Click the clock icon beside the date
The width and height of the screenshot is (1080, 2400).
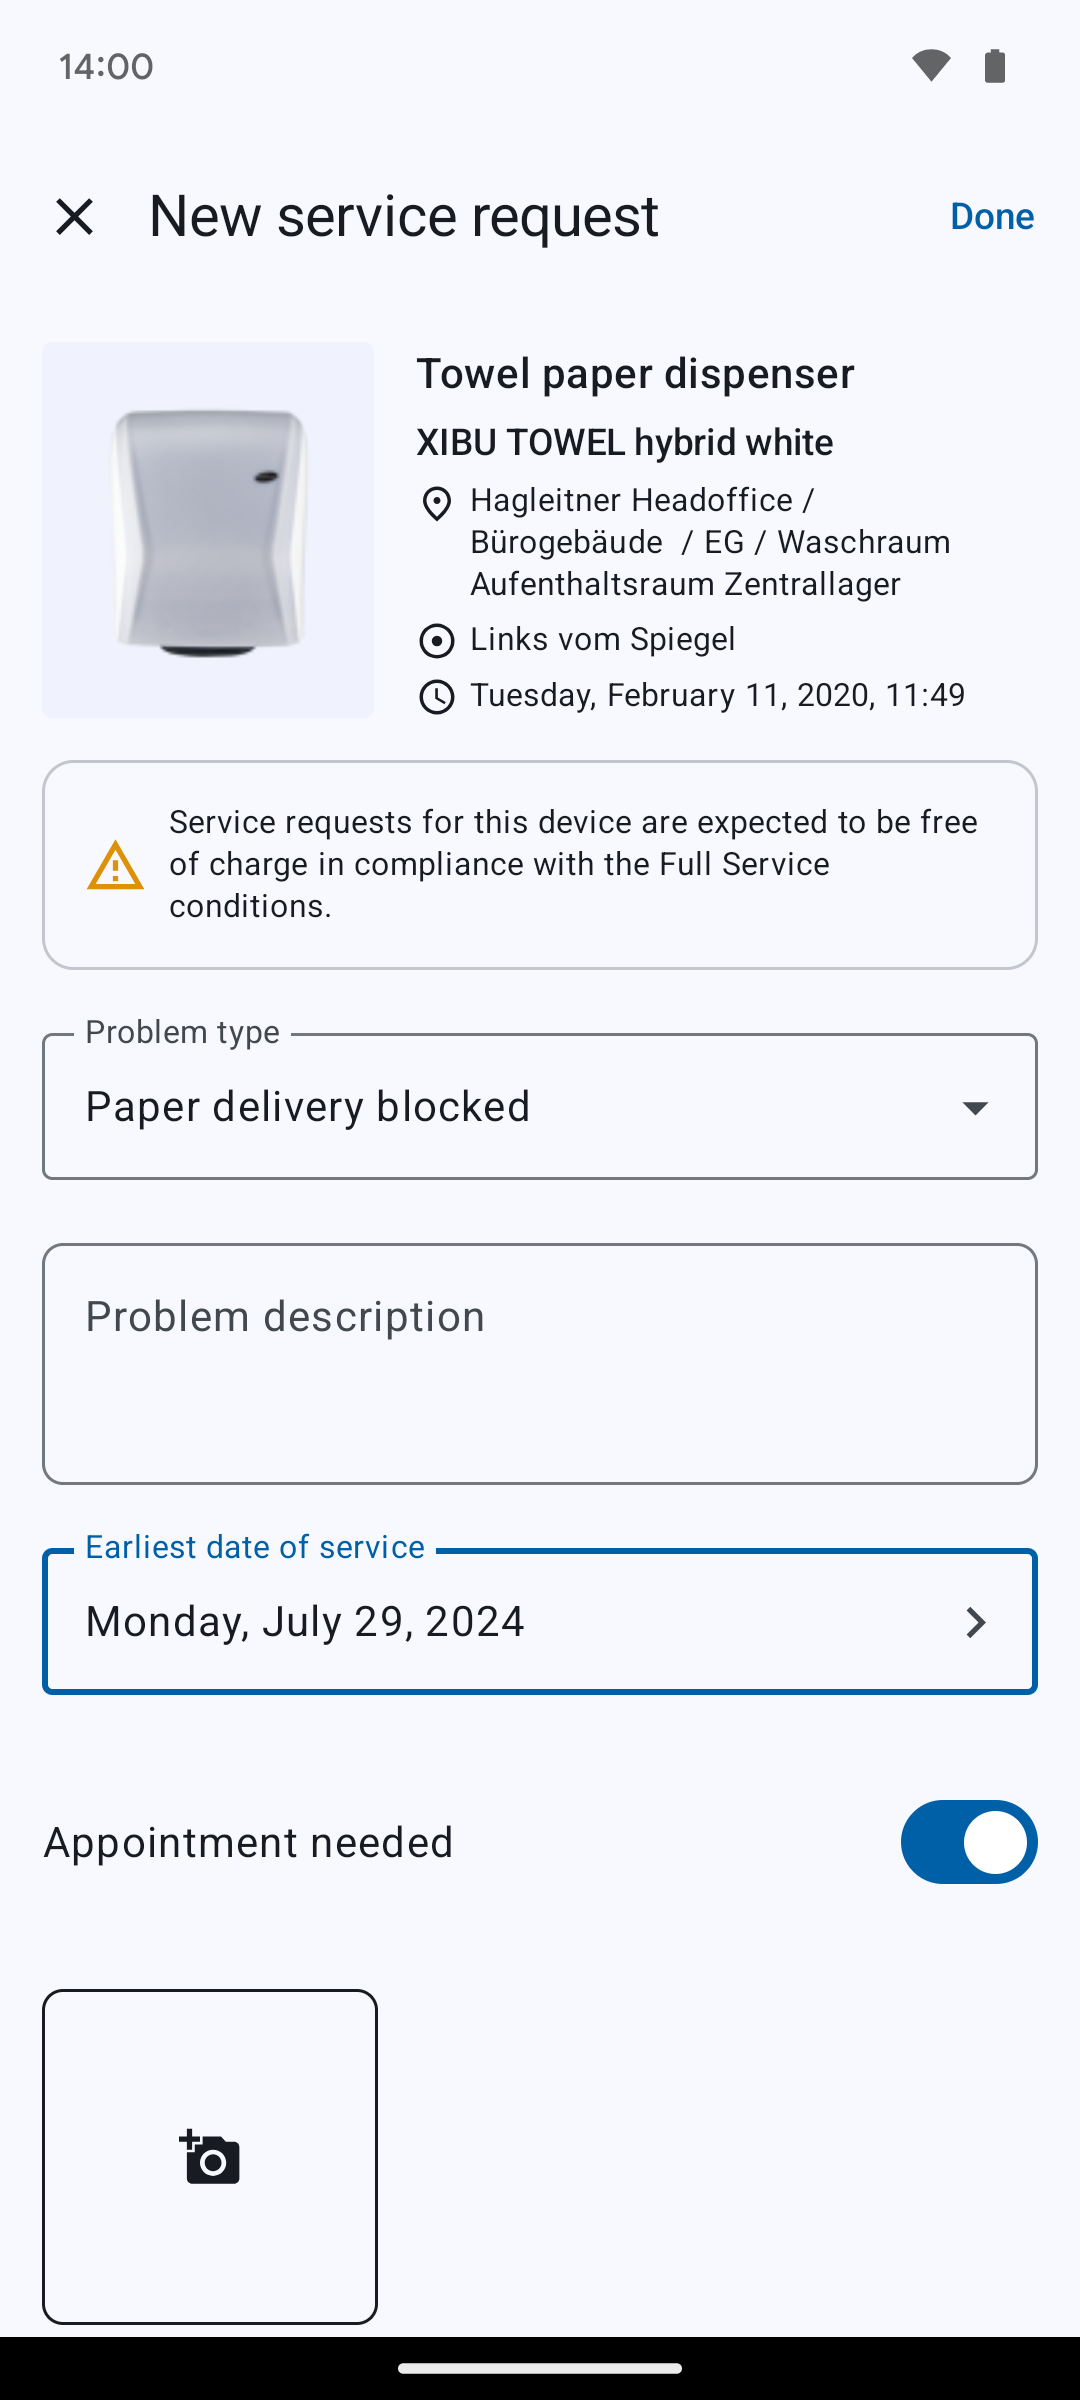point(437,696)
